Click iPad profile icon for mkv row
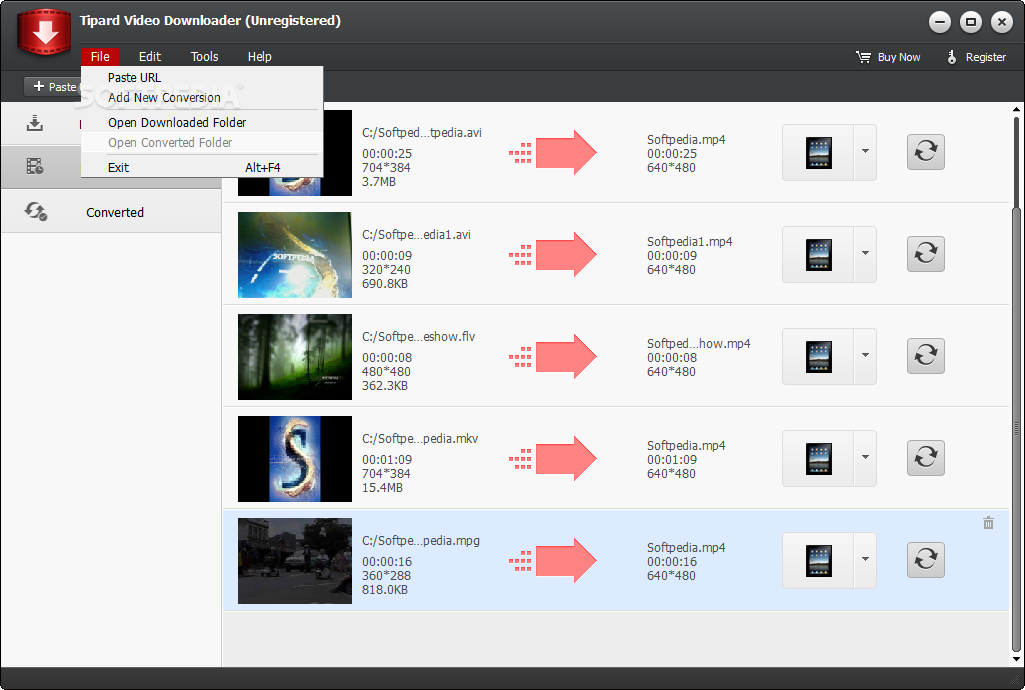Image resolution: width=1025 pixels, height=690 pixels. [818, 458]
